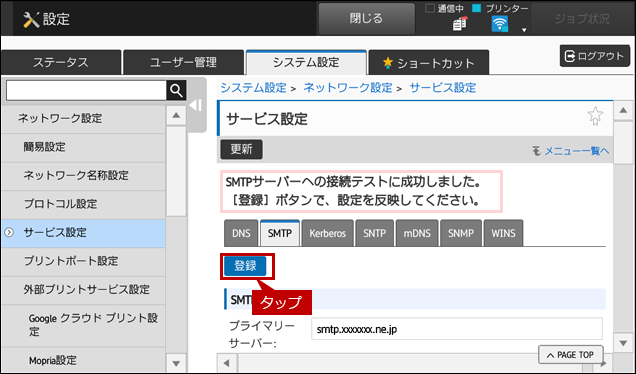This screenshot has height=374, width=636.
Task: Click sidebar scroll up arrow
Action: click(176, 115)
